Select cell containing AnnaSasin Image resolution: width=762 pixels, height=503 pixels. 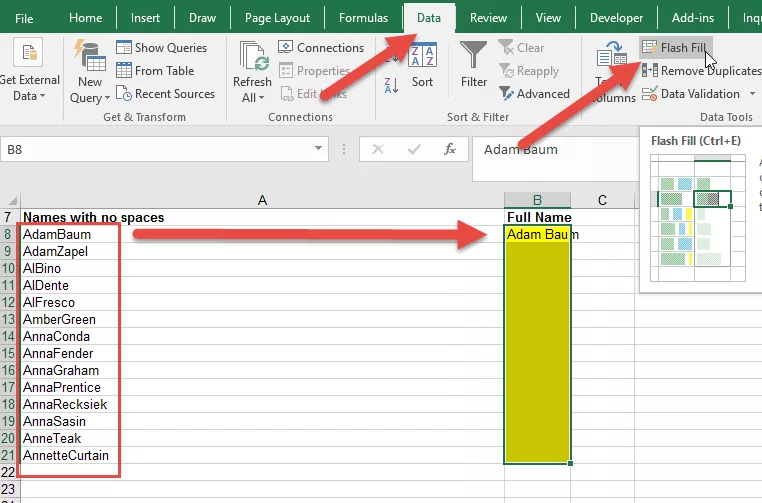click(262, 421)
